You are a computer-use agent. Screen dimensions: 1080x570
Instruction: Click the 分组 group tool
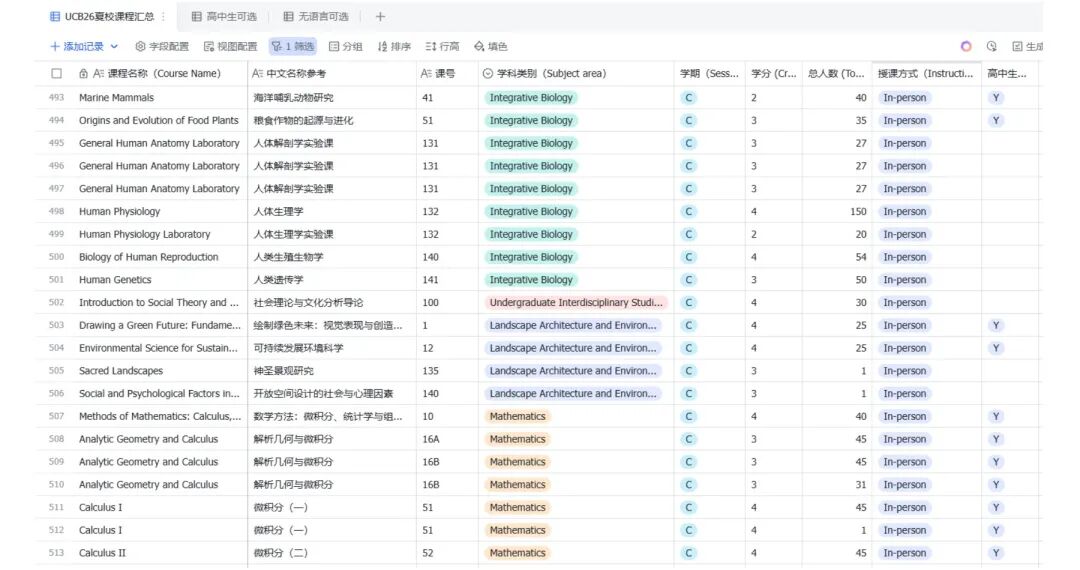point(345,46)
